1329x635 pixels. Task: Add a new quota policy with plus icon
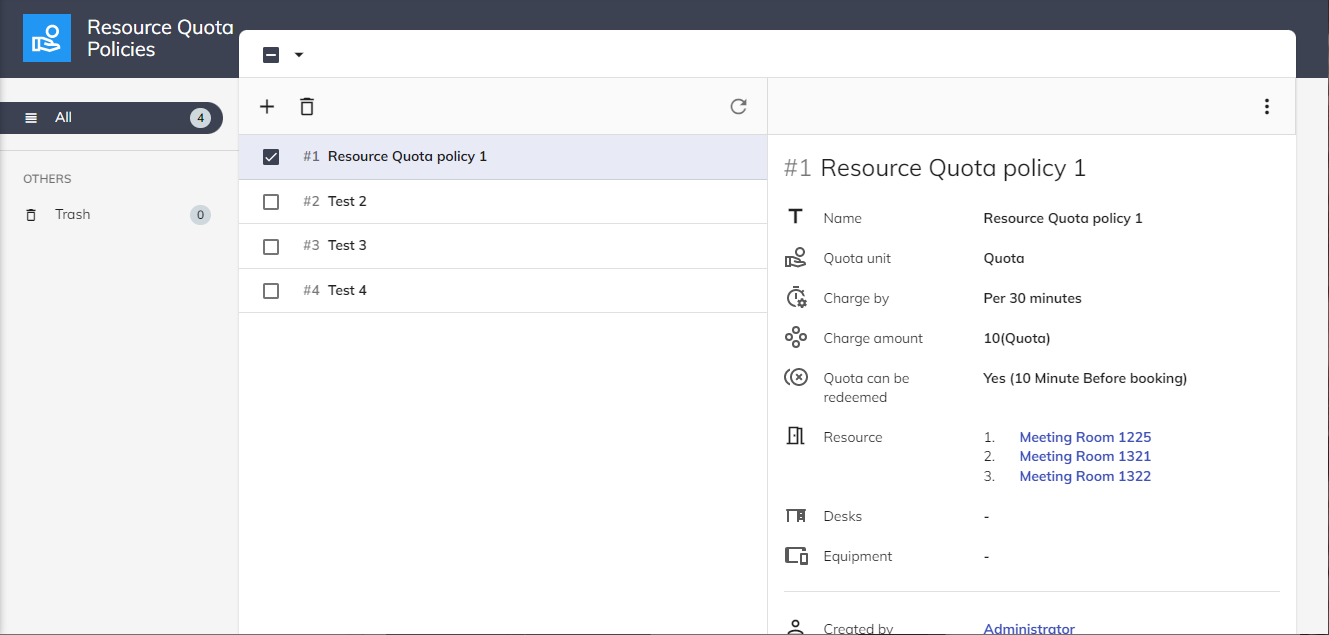[x=267, y=107]
